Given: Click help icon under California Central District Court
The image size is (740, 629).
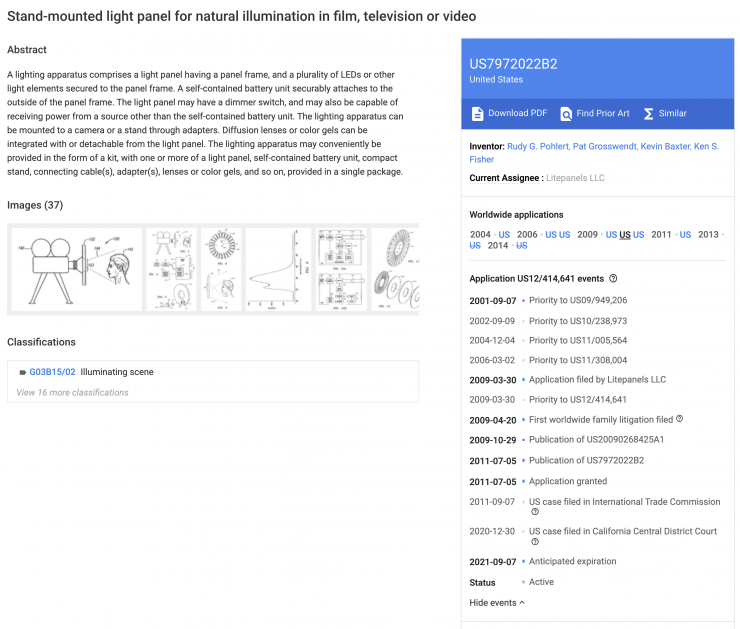Looking at the screenshot, I should point(535,542).
